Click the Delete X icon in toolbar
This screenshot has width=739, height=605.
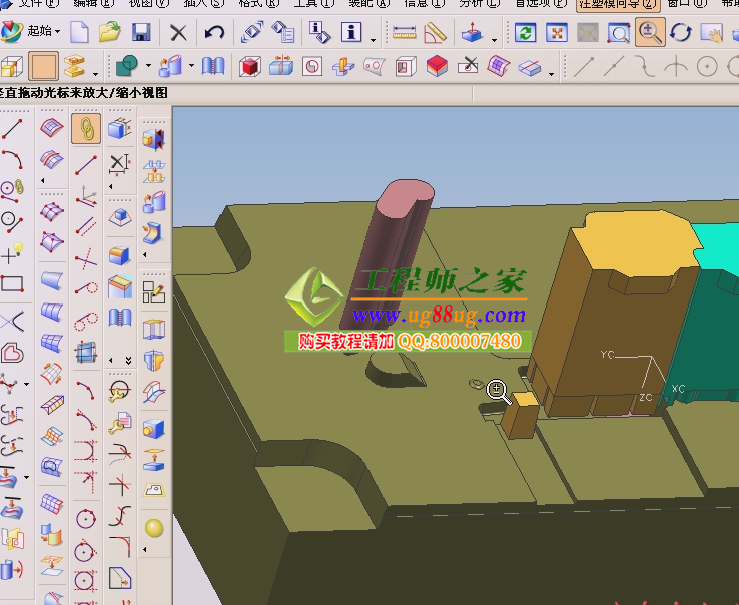pos(178,33)
